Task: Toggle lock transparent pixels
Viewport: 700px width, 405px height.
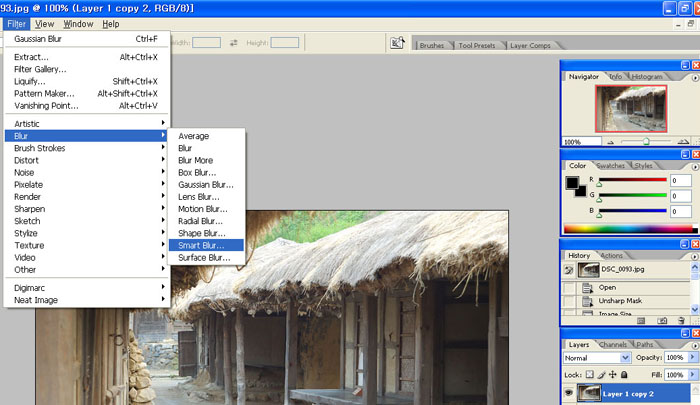Action: [x=590, y=375]
